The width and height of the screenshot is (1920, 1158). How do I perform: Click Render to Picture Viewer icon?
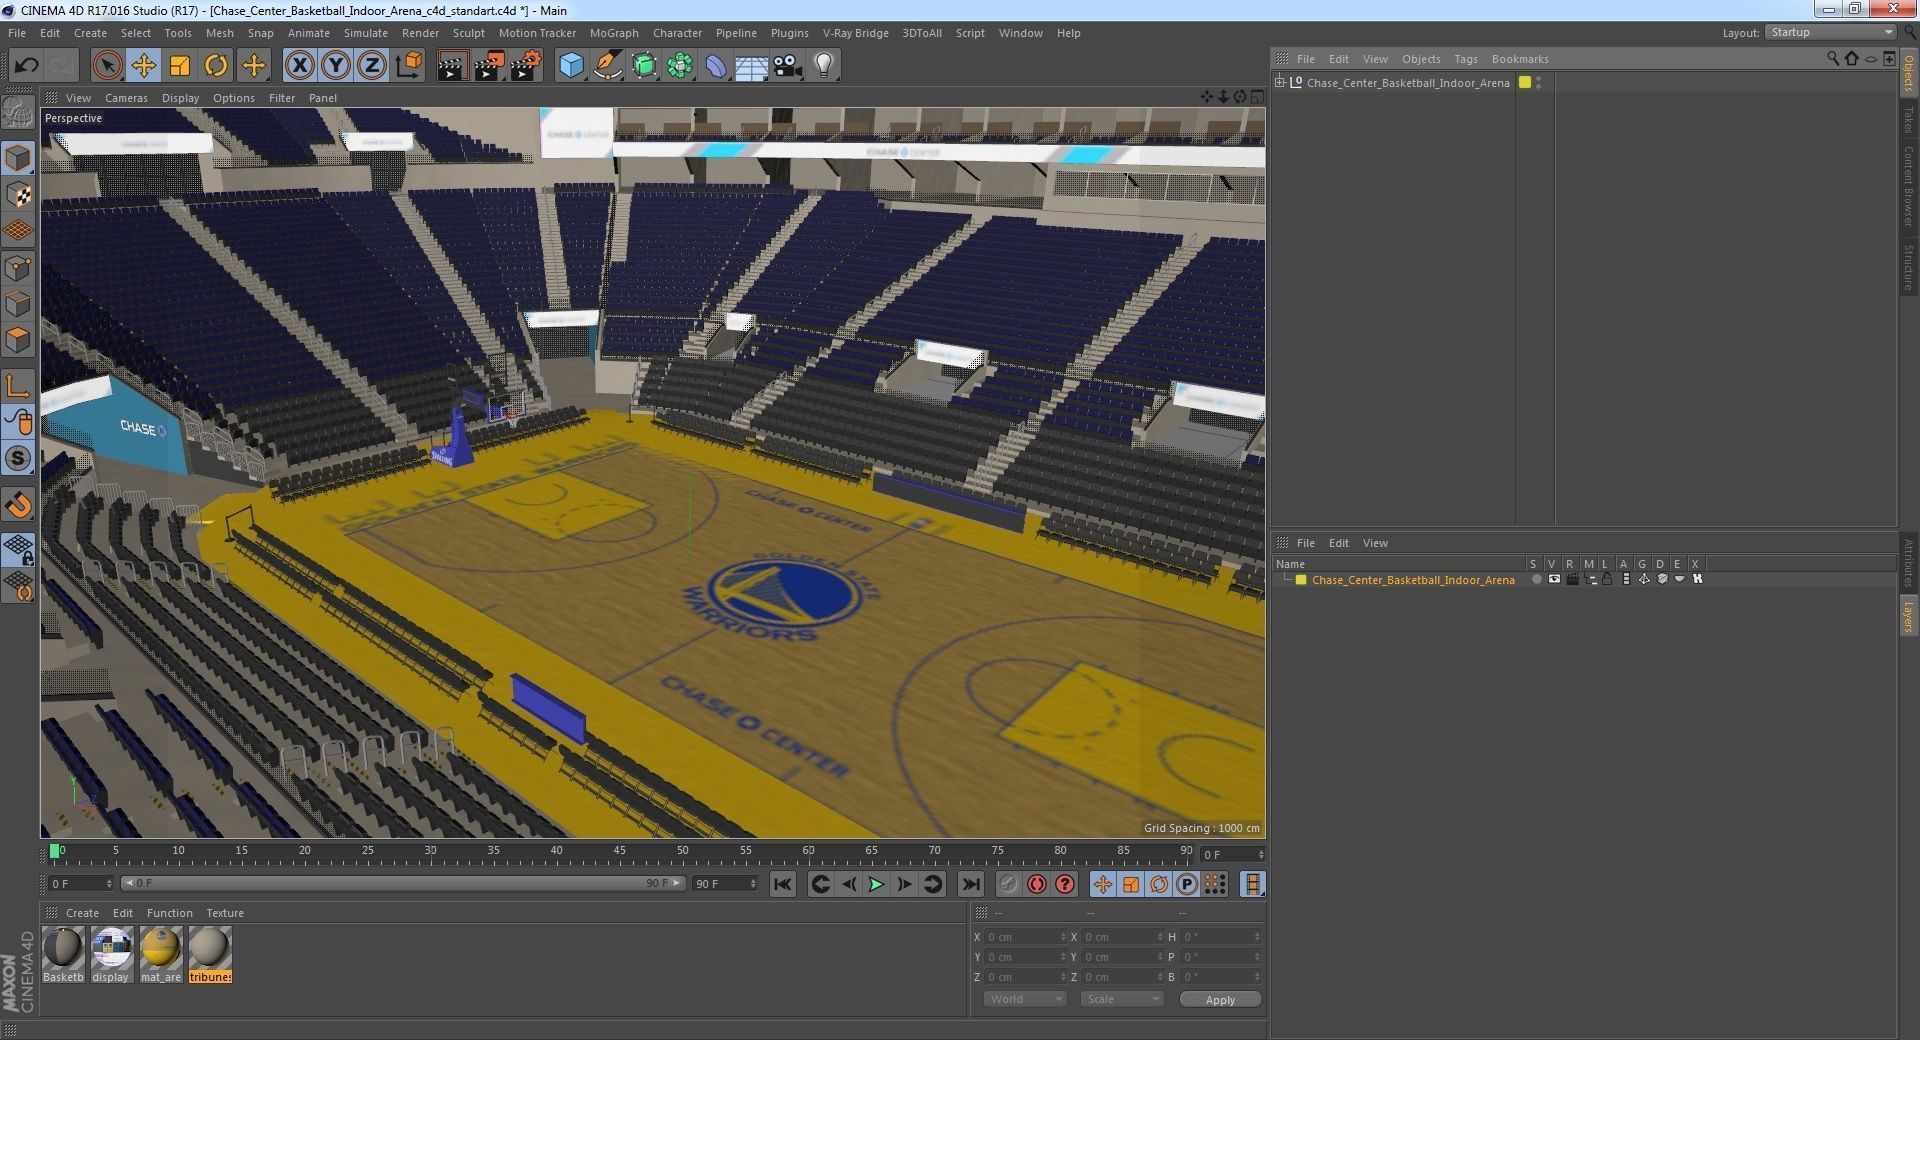489,66
